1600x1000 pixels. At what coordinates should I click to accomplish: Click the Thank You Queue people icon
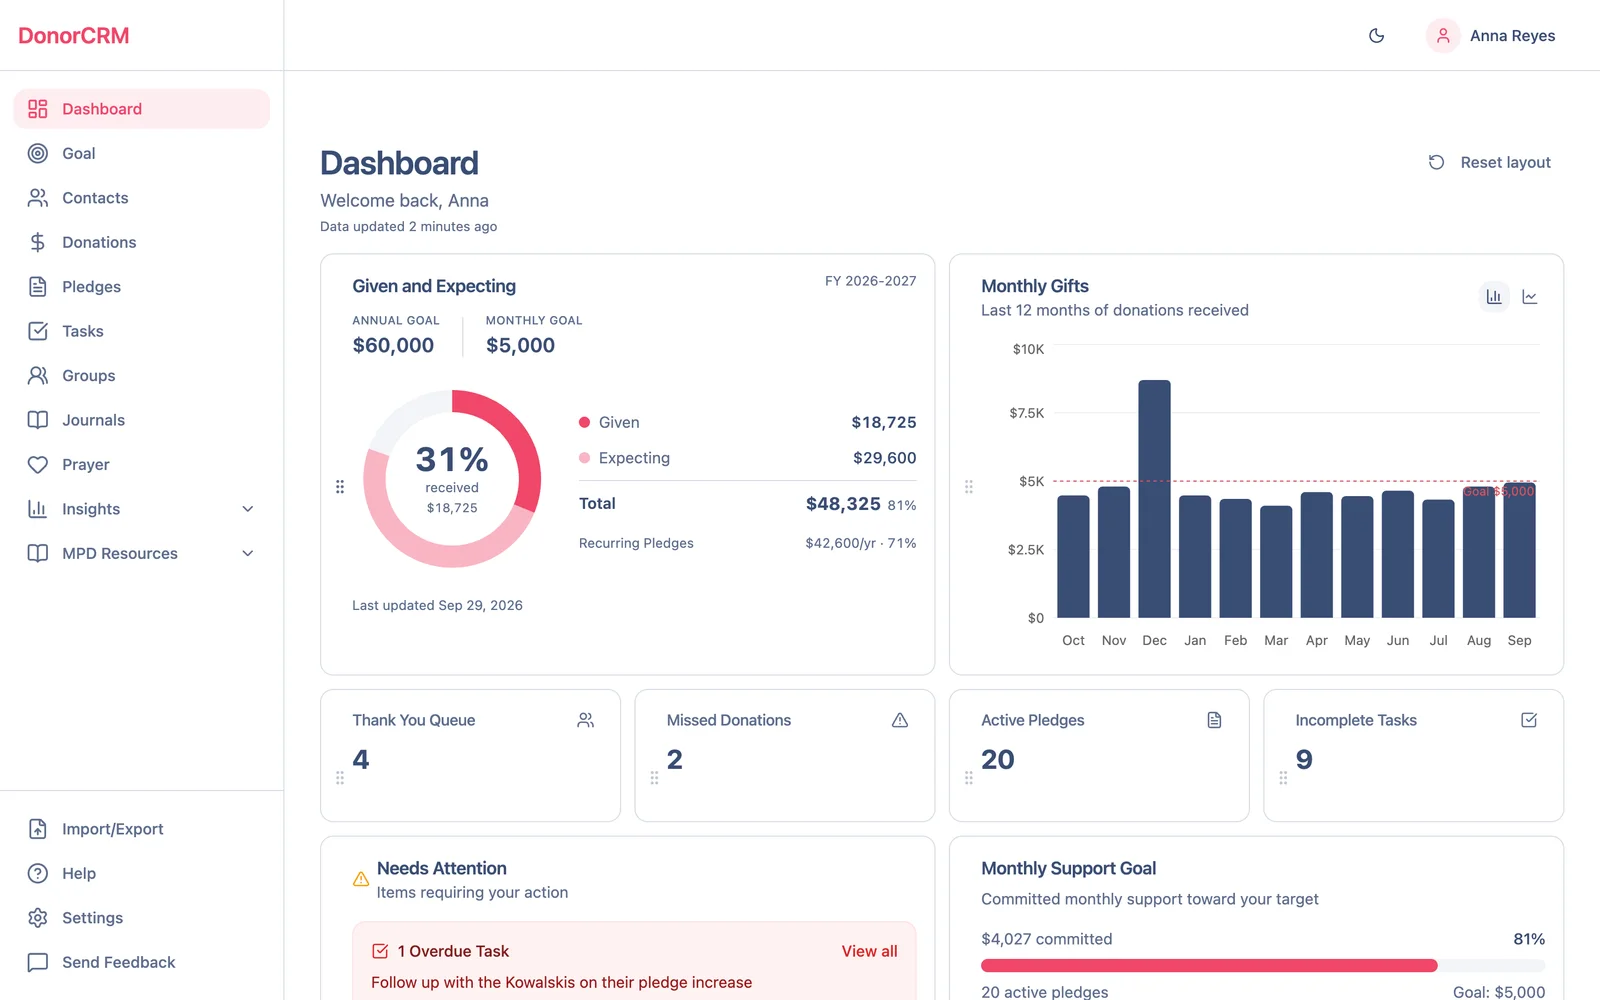[586, 720]
